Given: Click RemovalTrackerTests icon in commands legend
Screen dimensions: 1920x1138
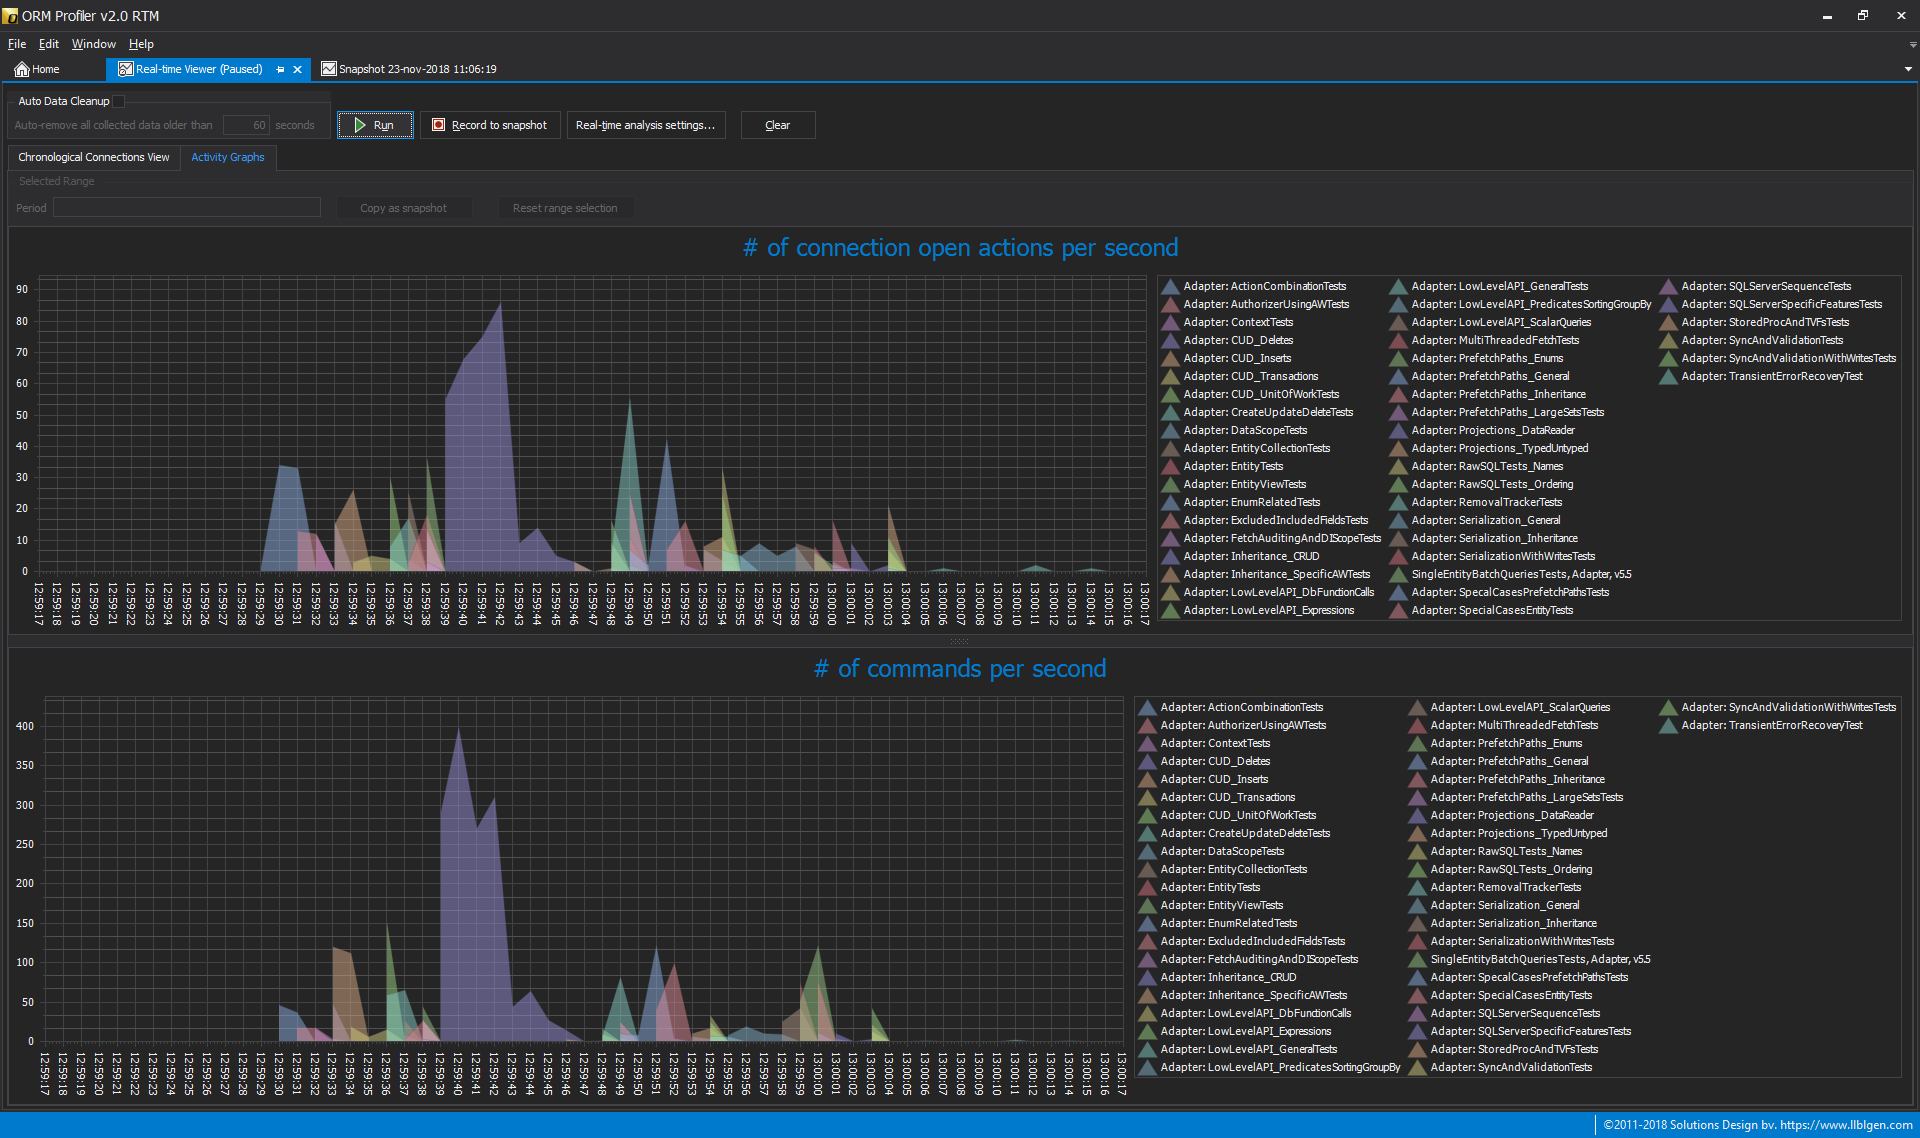Looking at the screenshot, I should (x=1417, y=887).
